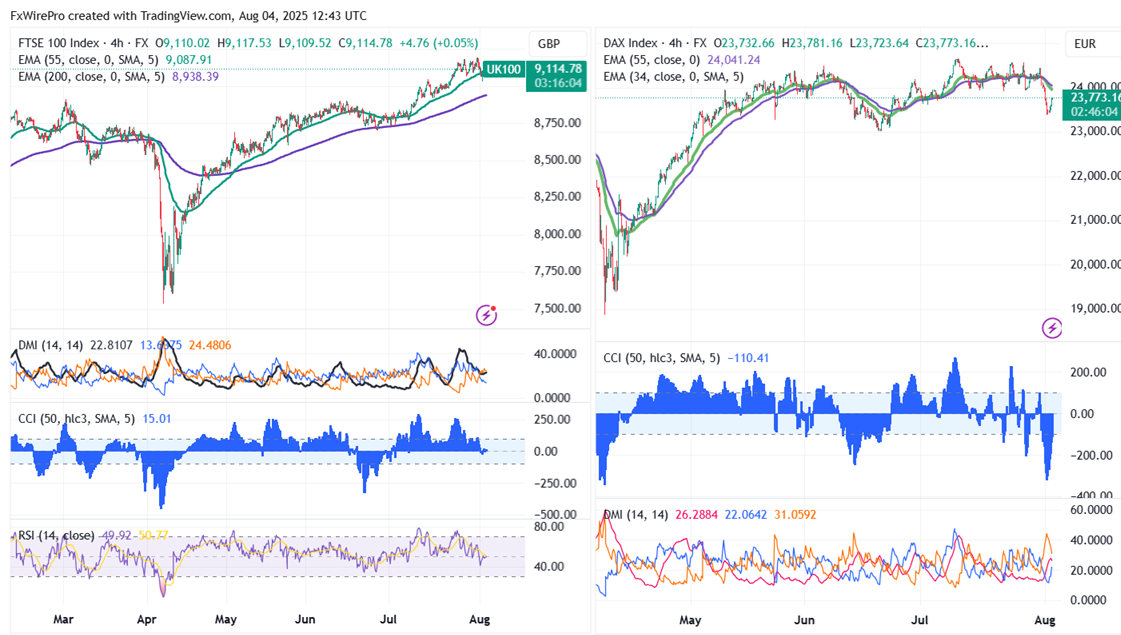Open the GBP currency dropdown
The image size is (1121, 635).
point(549,43)
